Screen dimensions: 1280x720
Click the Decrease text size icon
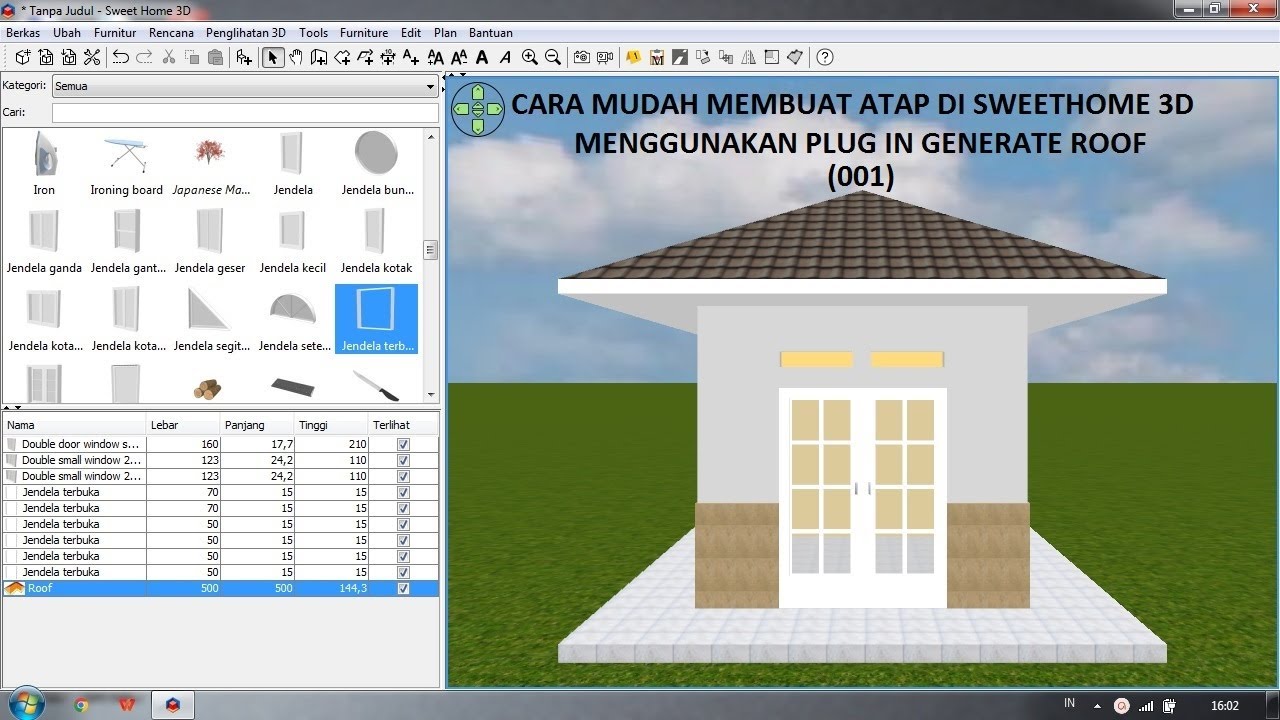click(x=459, y=57)
